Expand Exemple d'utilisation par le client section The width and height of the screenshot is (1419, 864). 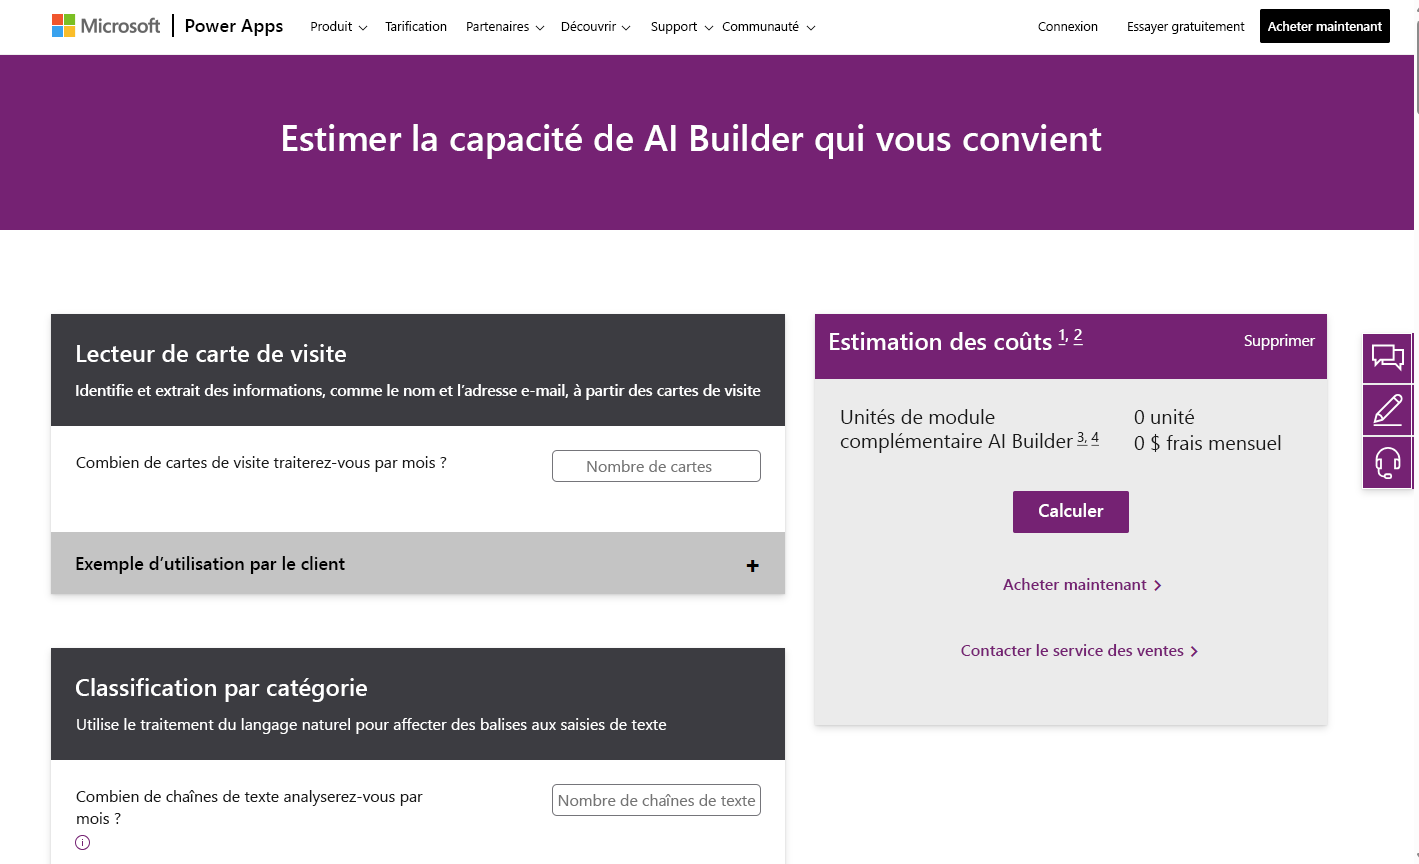(x=418, y=564)
